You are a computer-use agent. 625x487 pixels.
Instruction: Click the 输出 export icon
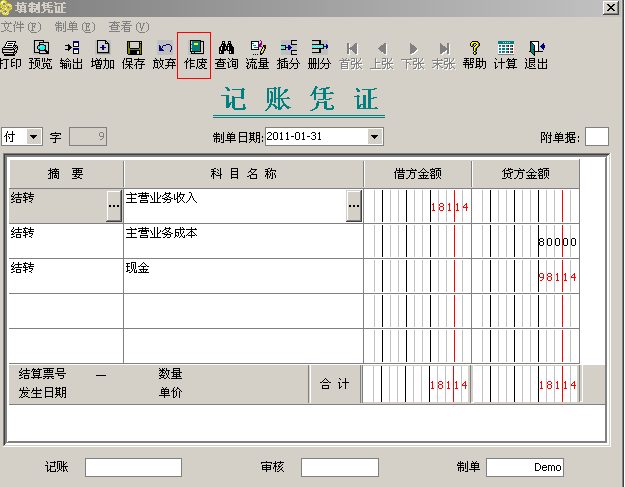click(x=71, y=55)
